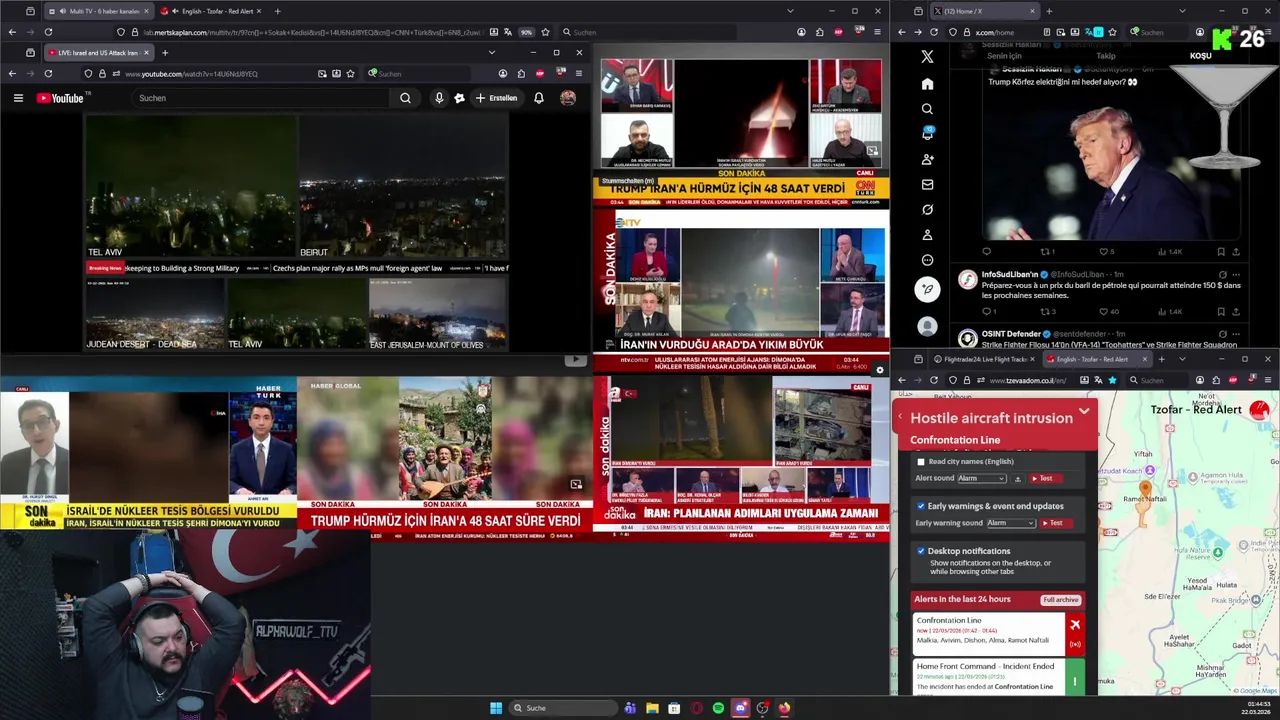1280x720 pixels.
Task: Expand tab list dropdown in X window
Action: point(1182,11)
